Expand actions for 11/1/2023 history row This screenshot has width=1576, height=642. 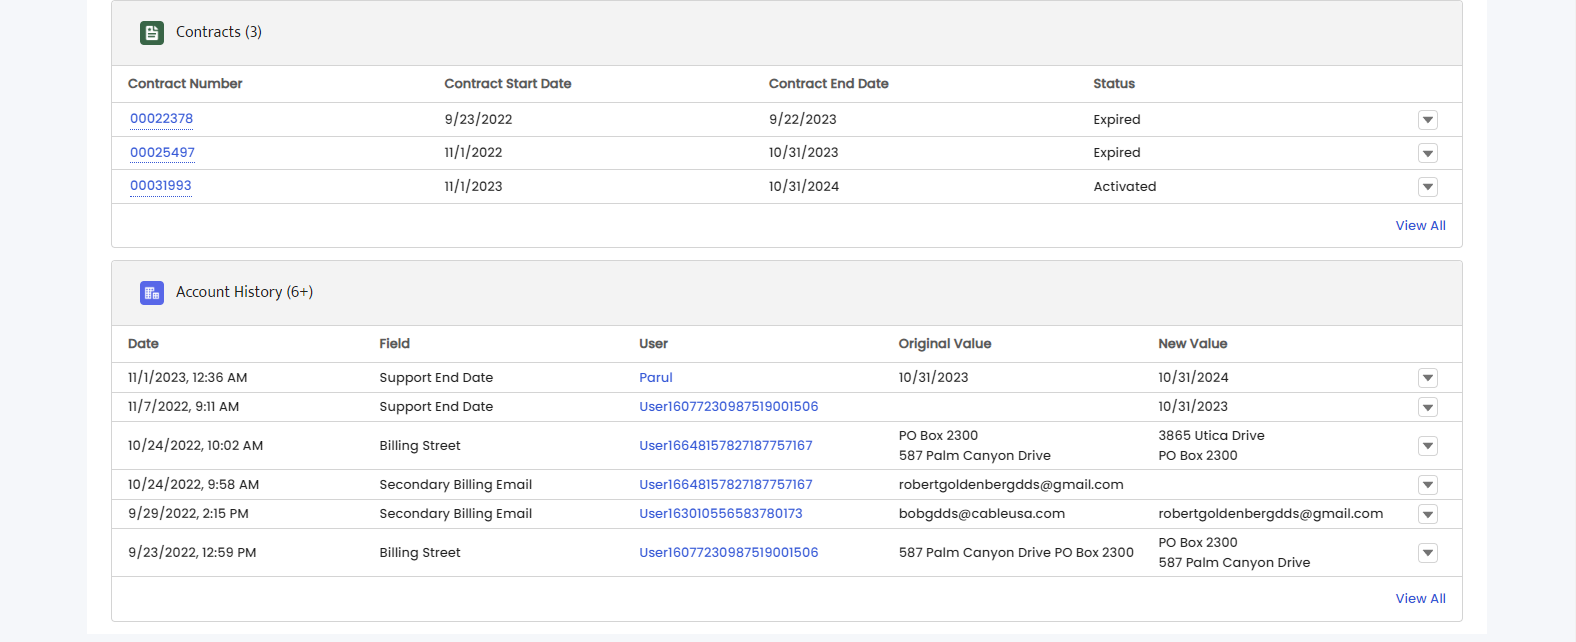point(1428,378)
